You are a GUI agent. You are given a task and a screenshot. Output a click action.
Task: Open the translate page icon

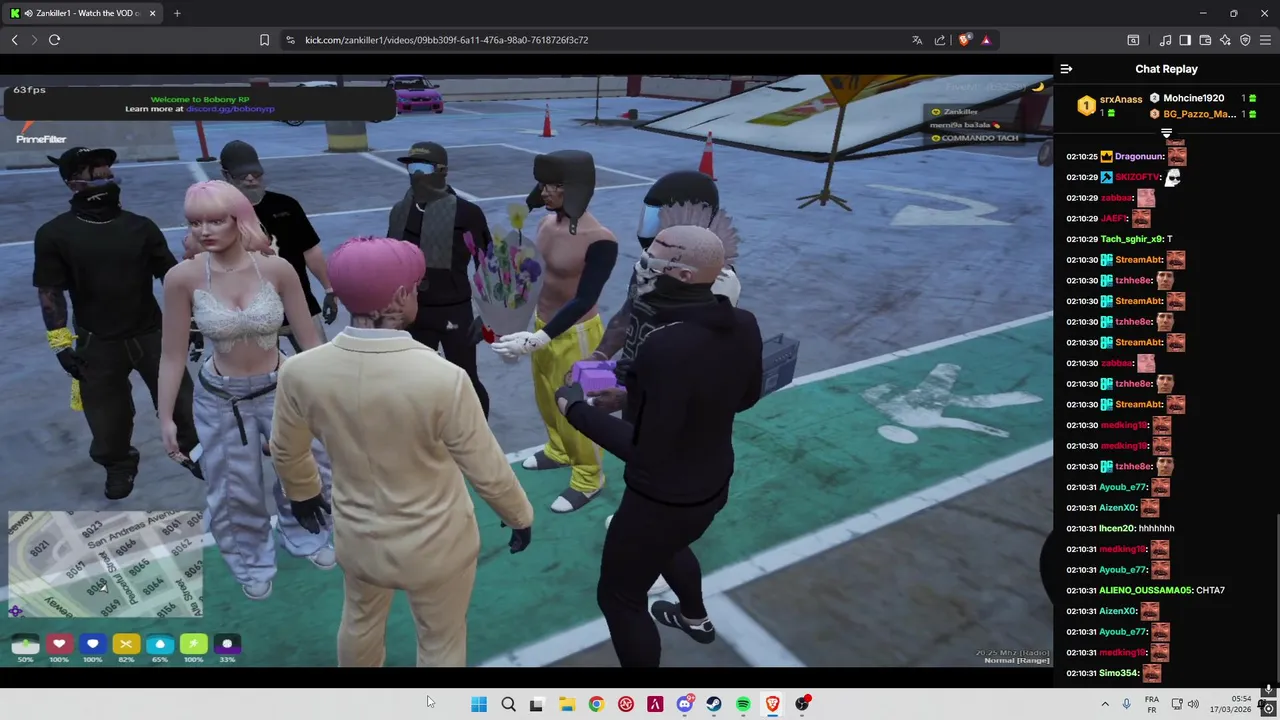click(x=917, y=40)
